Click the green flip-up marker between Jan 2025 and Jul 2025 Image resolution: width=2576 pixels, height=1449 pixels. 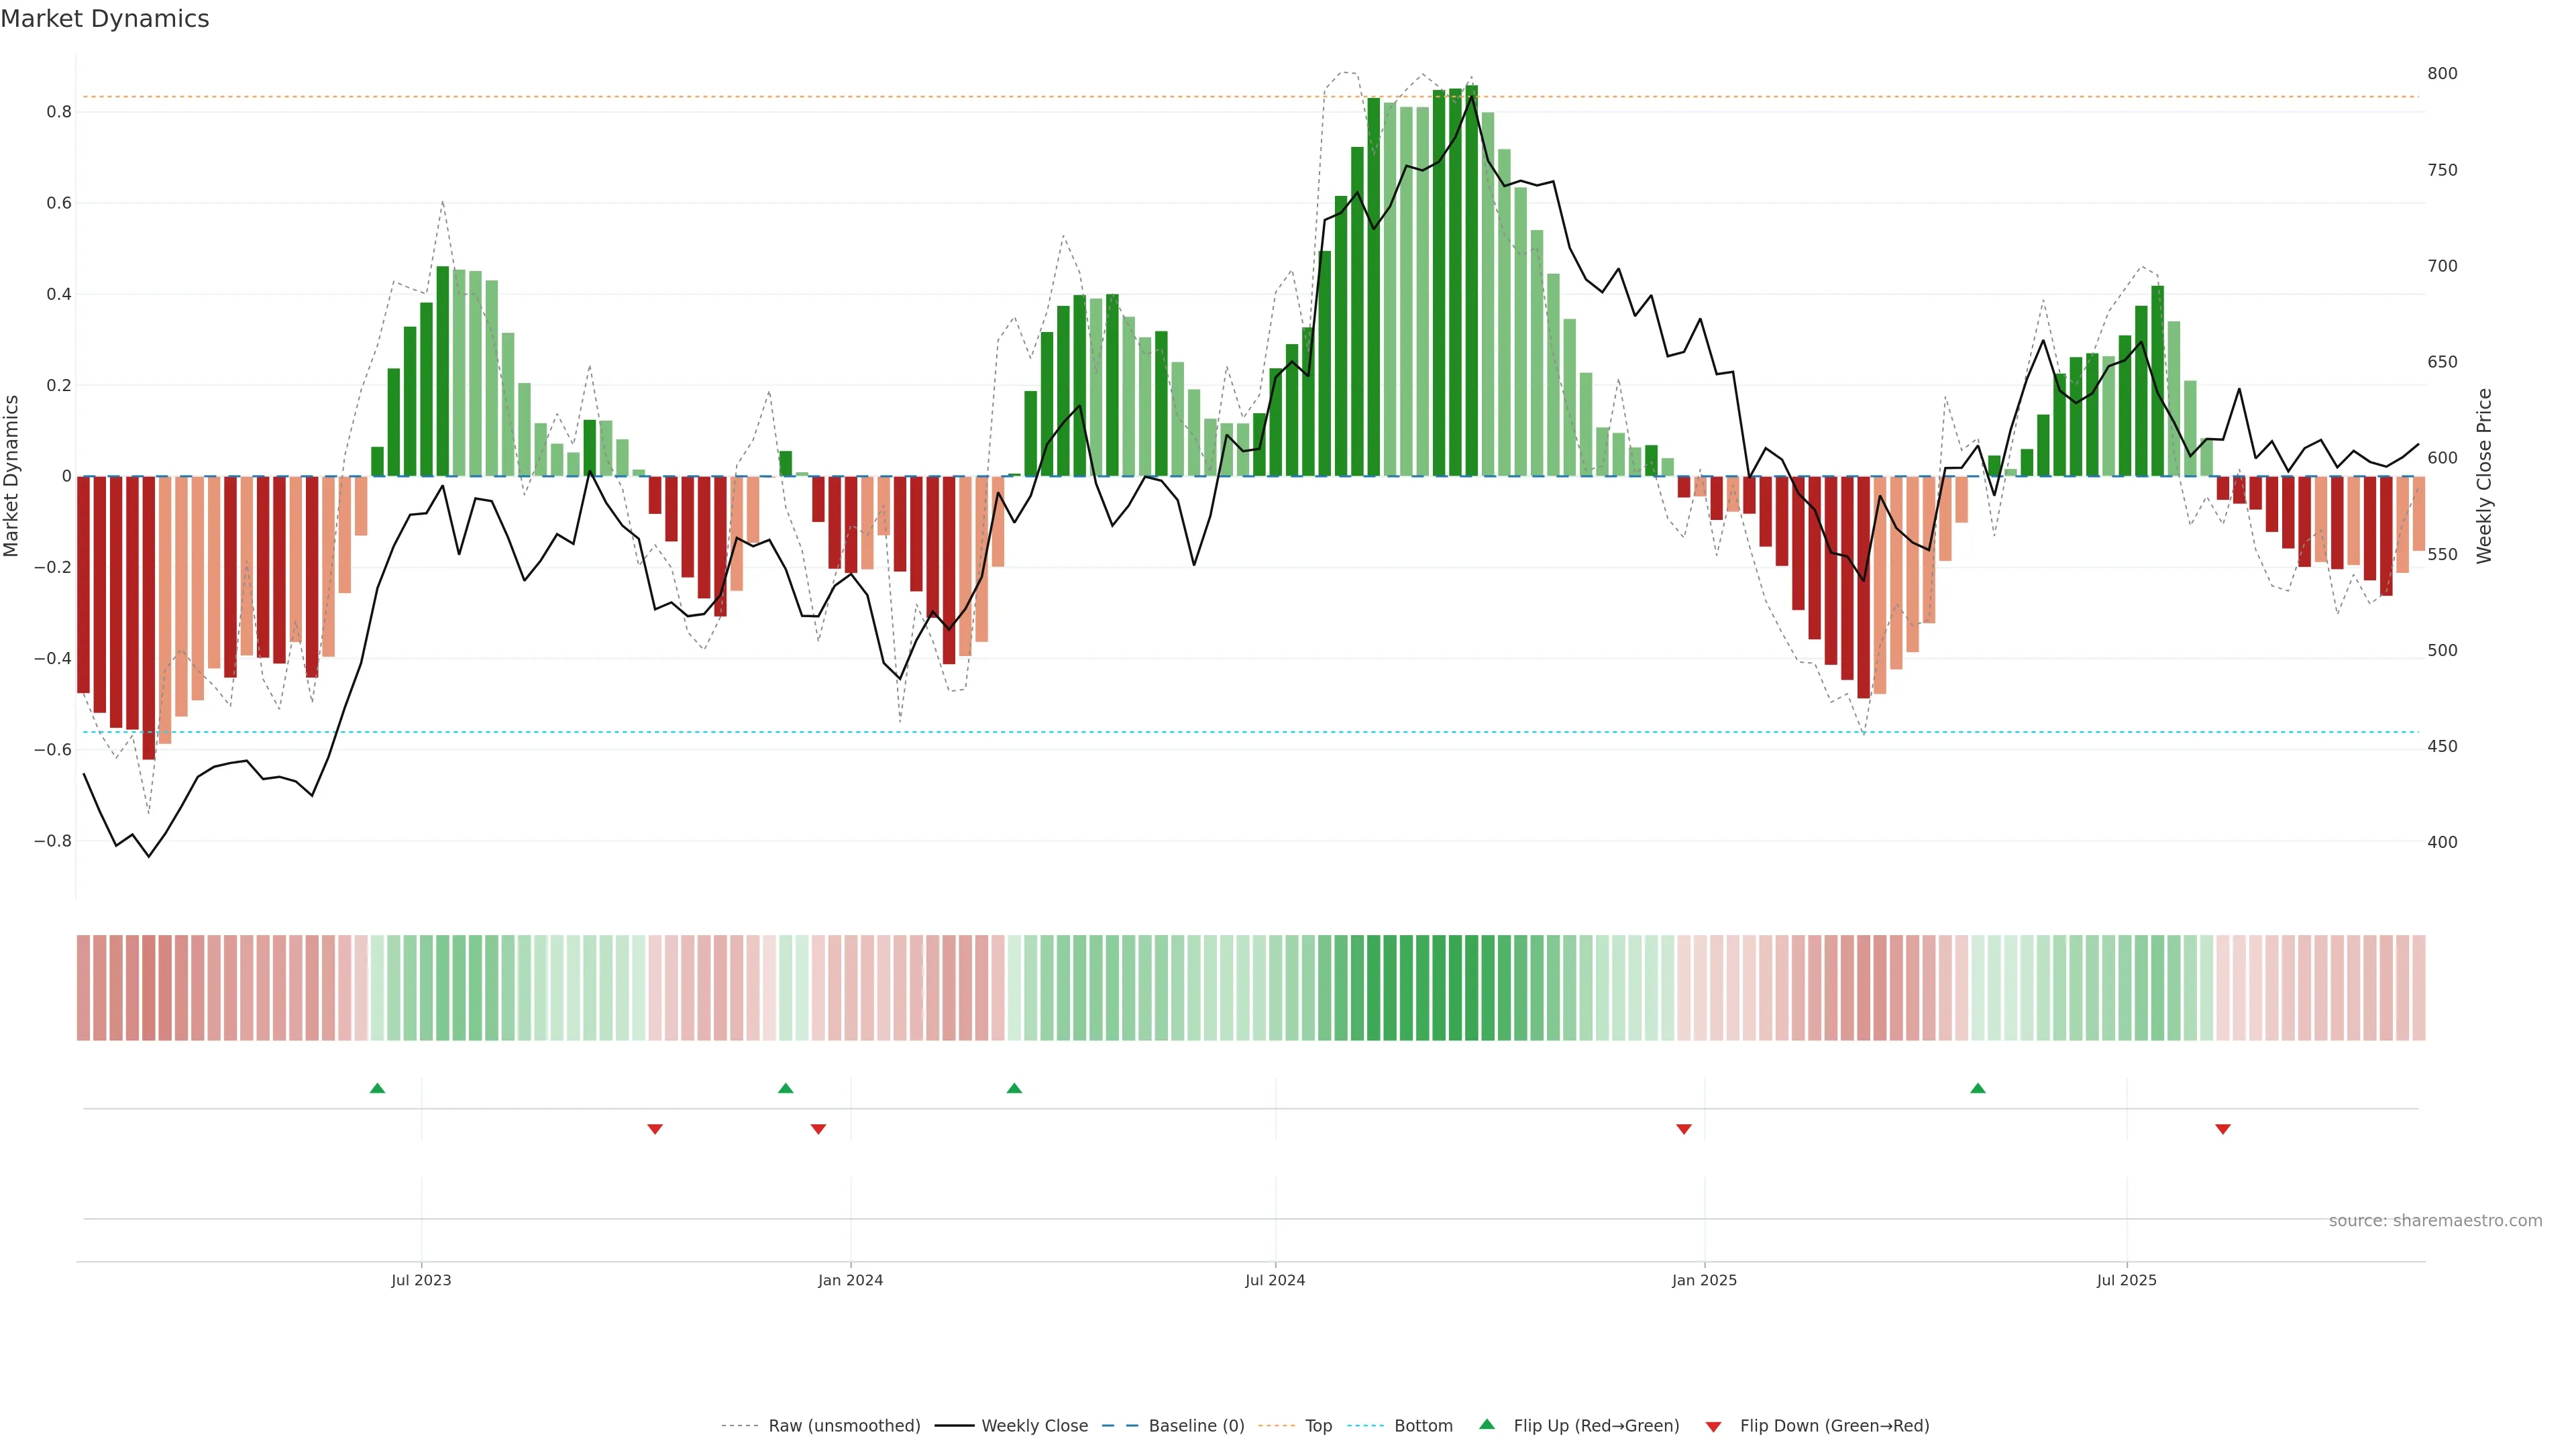pos(1977,1088)
